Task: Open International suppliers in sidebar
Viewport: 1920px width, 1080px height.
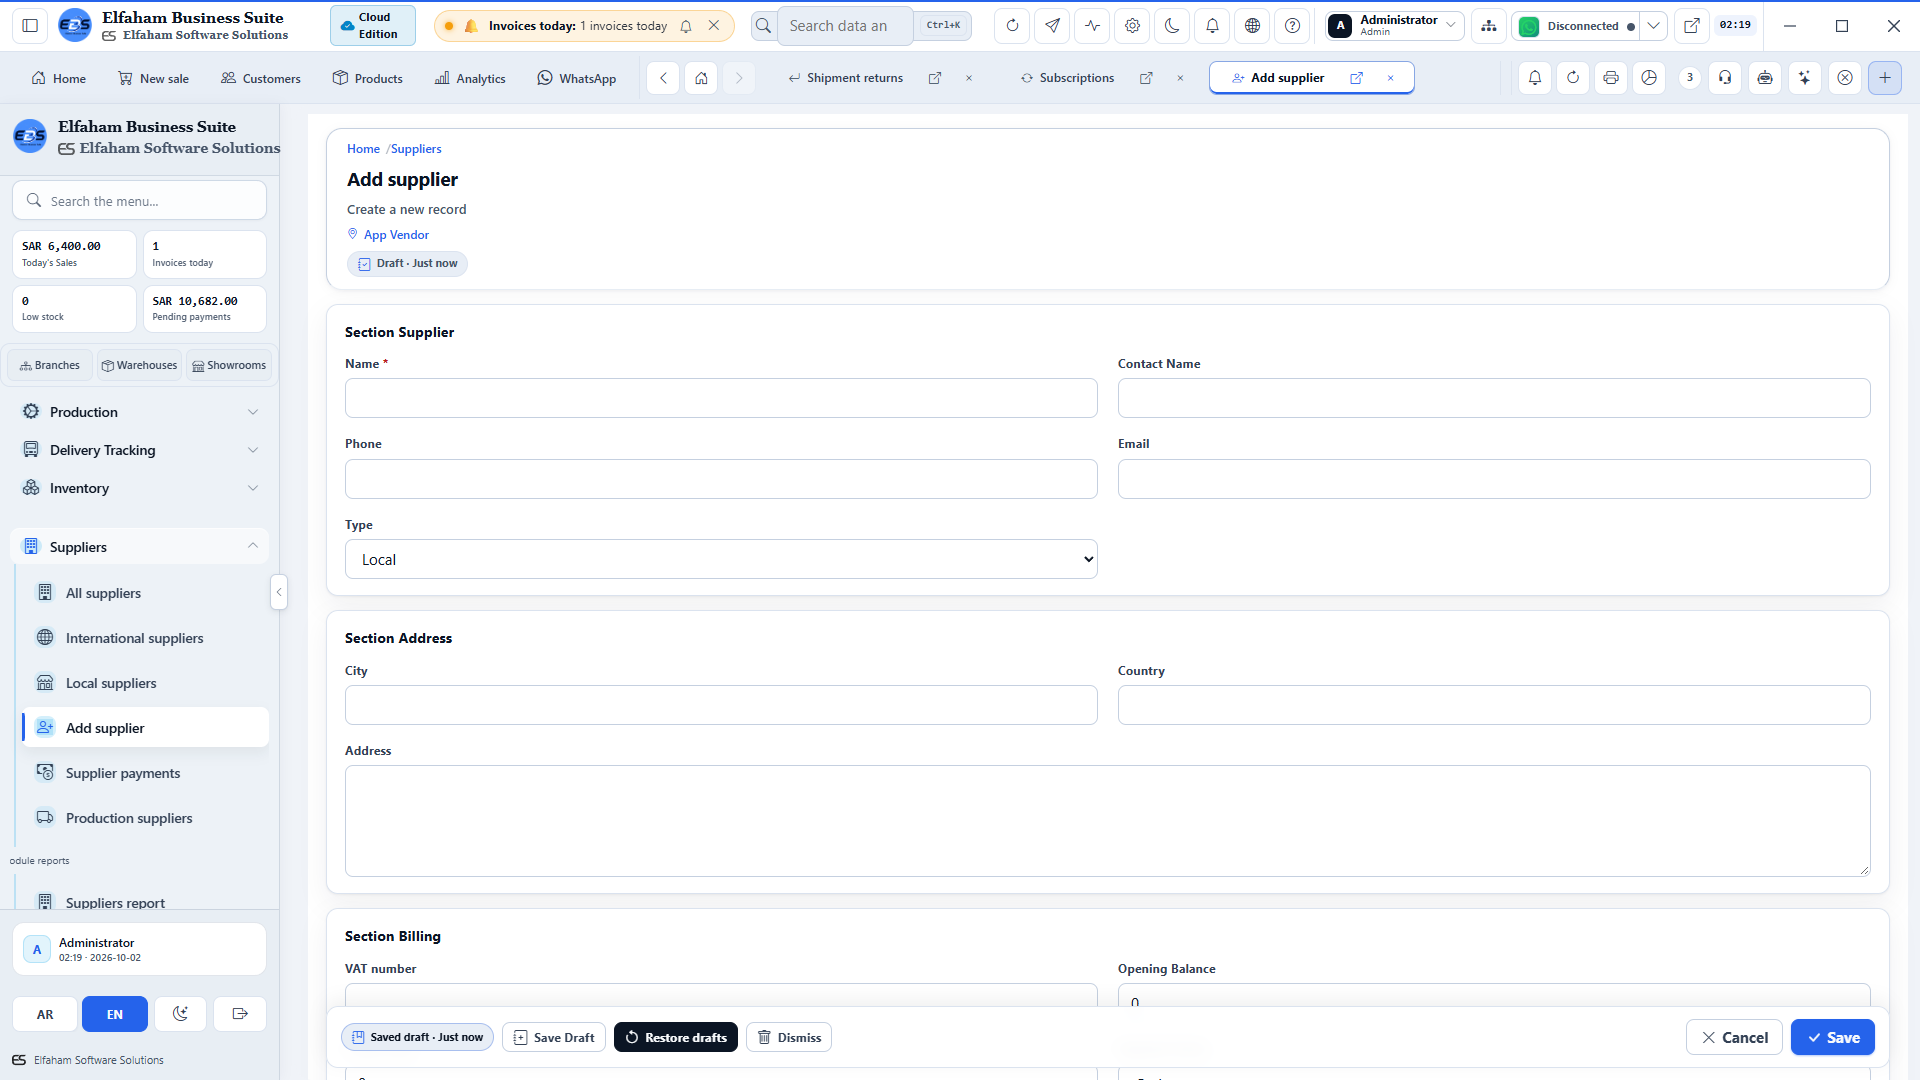Action: click(x=145, y=638)
